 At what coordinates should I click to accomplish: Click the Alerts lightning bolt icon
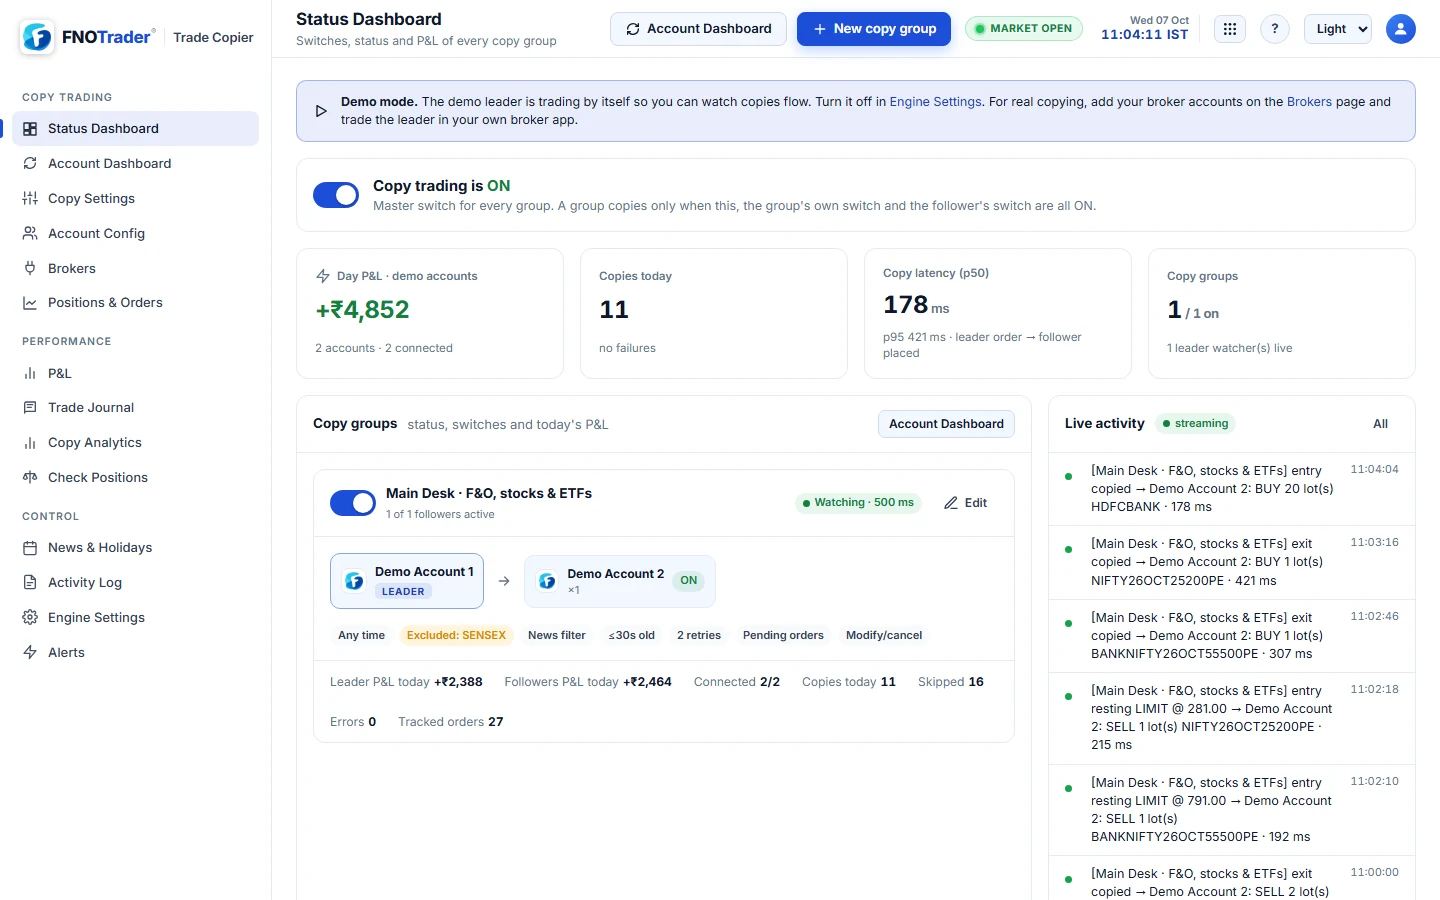(x=30, y=653)
